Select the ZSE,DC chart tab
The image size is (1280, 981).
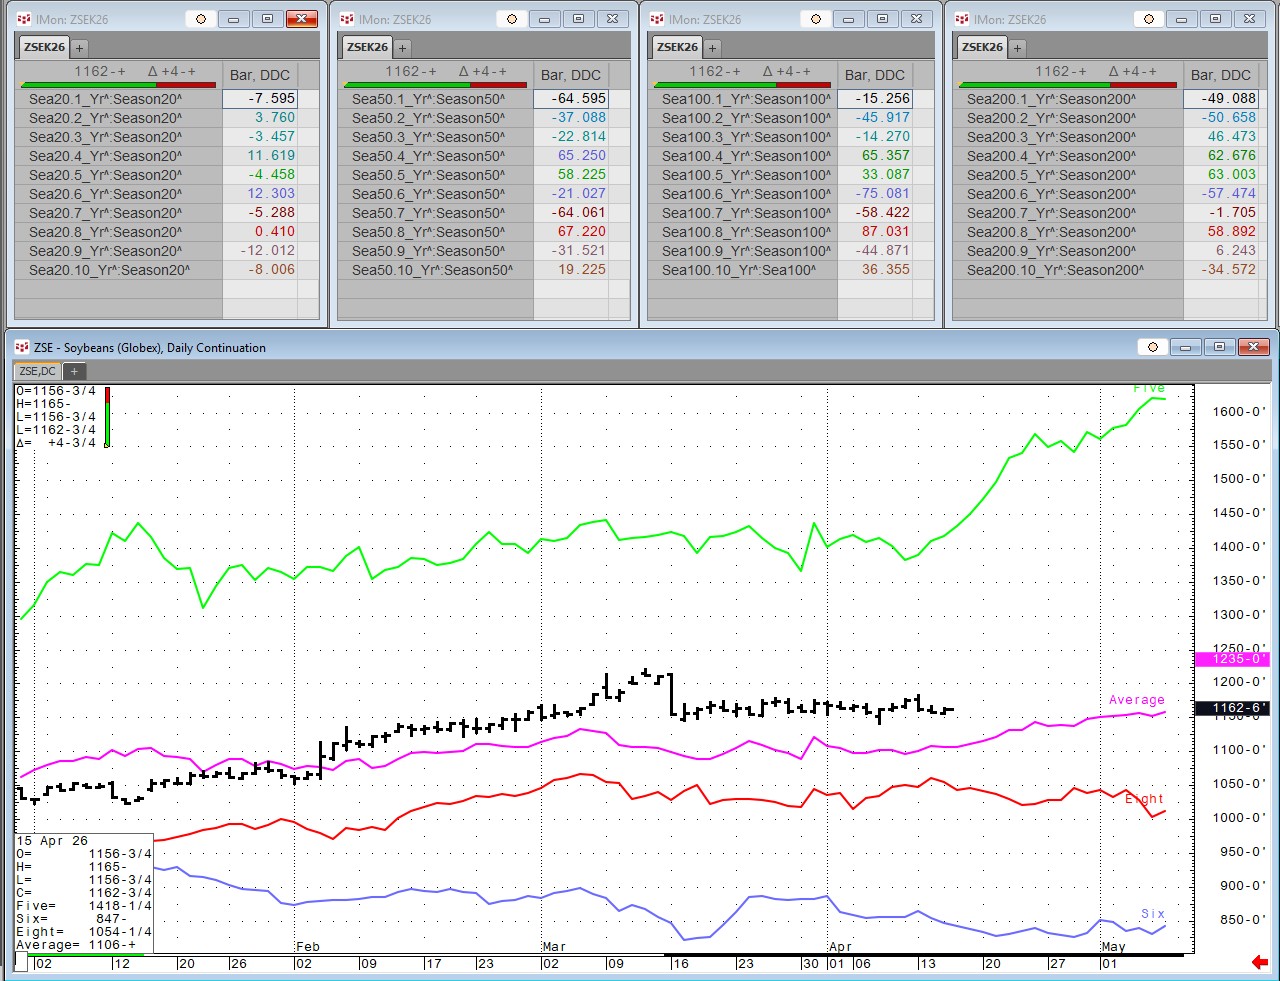pyautogui.click(x=37, y=371)
